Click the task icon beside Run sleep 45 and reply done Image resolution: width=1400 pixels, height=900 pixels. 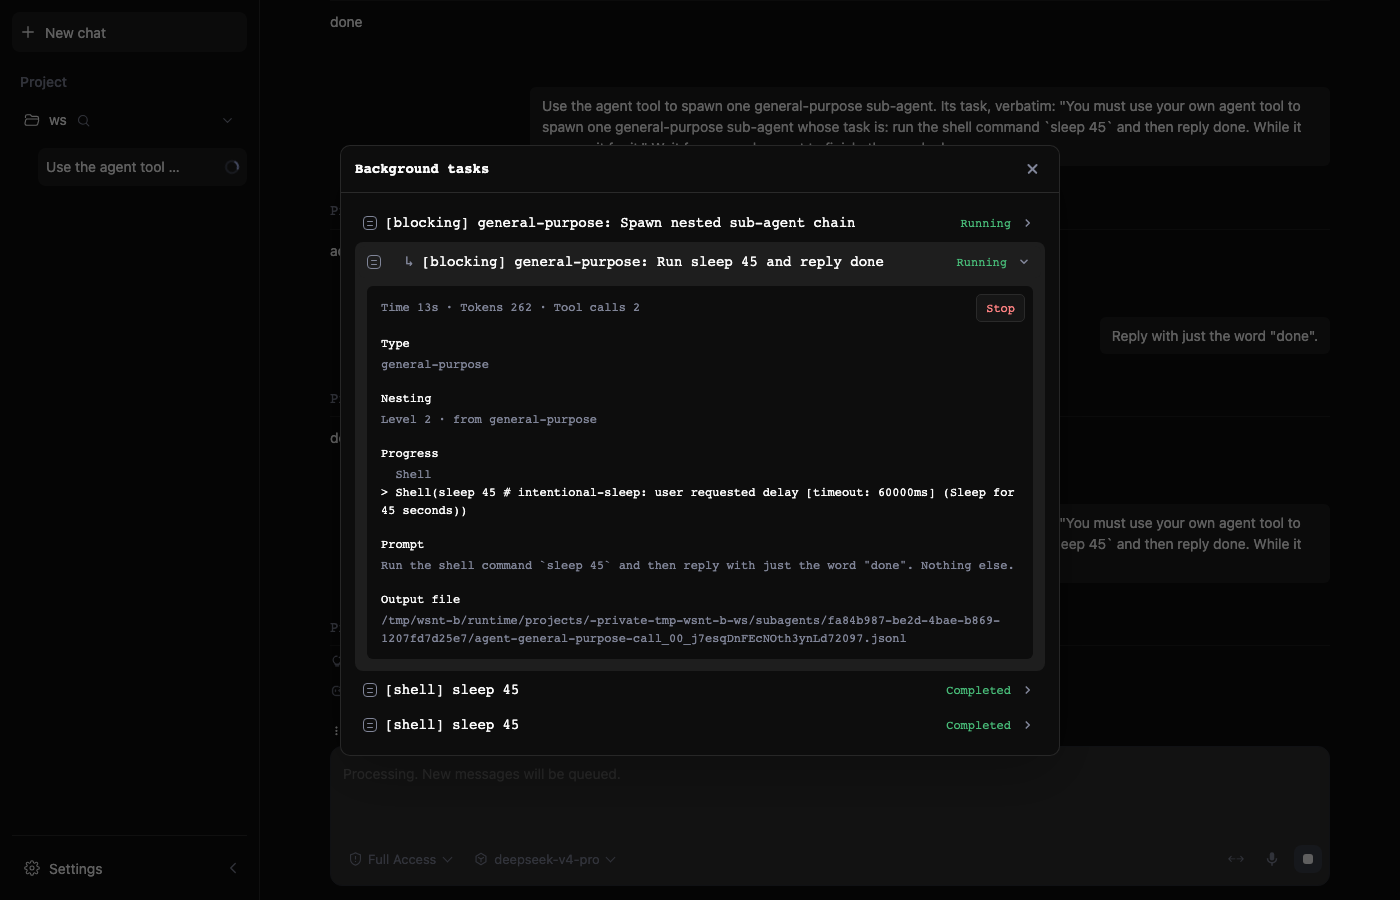click(x=374, y=262)
